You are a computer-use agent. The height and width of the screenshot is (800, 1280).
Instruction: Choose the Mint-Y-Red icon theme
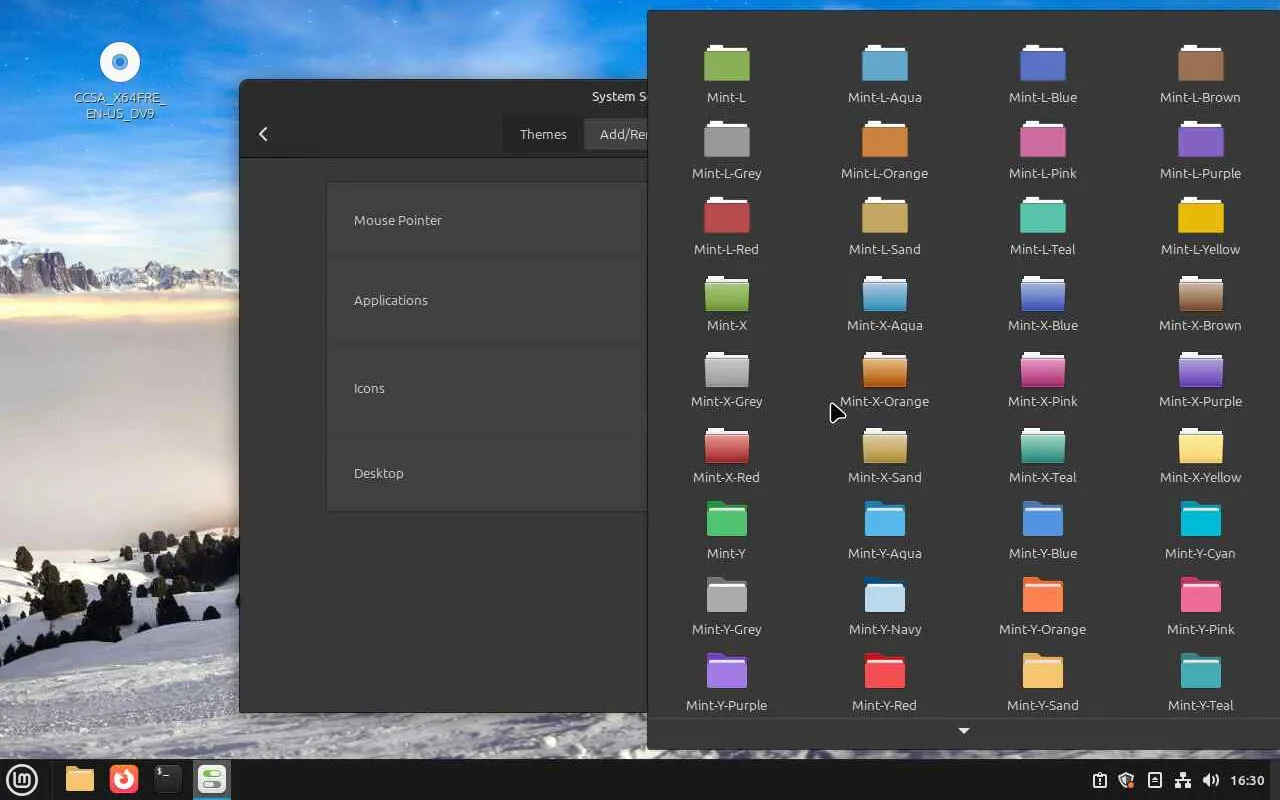coord(884,682)
